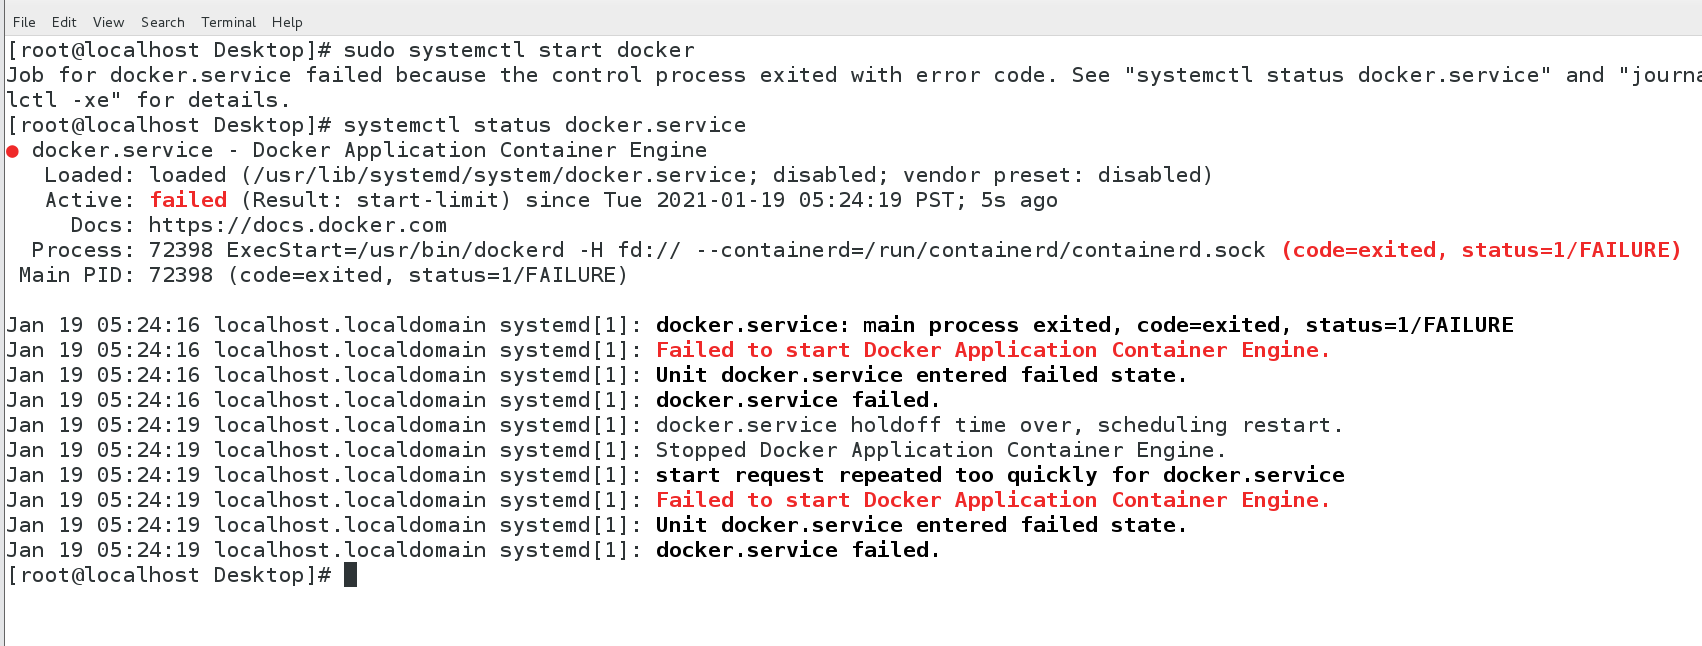
Task: Click the final root prompt line
Action: (x=170, y=574)
